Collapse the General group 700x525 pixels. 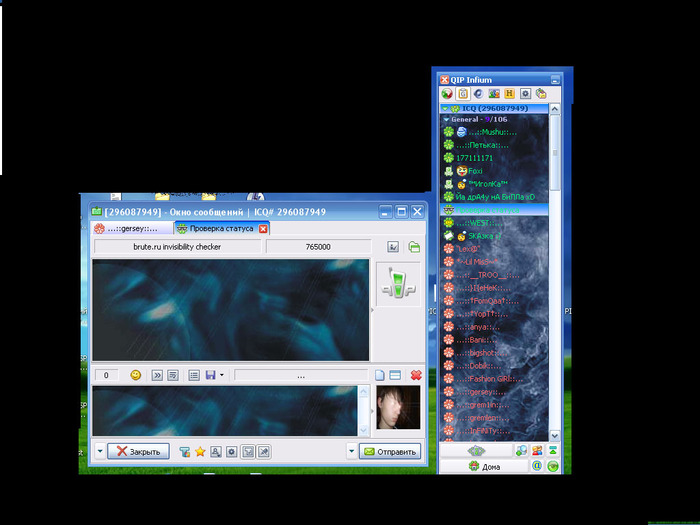coord(446,120)
